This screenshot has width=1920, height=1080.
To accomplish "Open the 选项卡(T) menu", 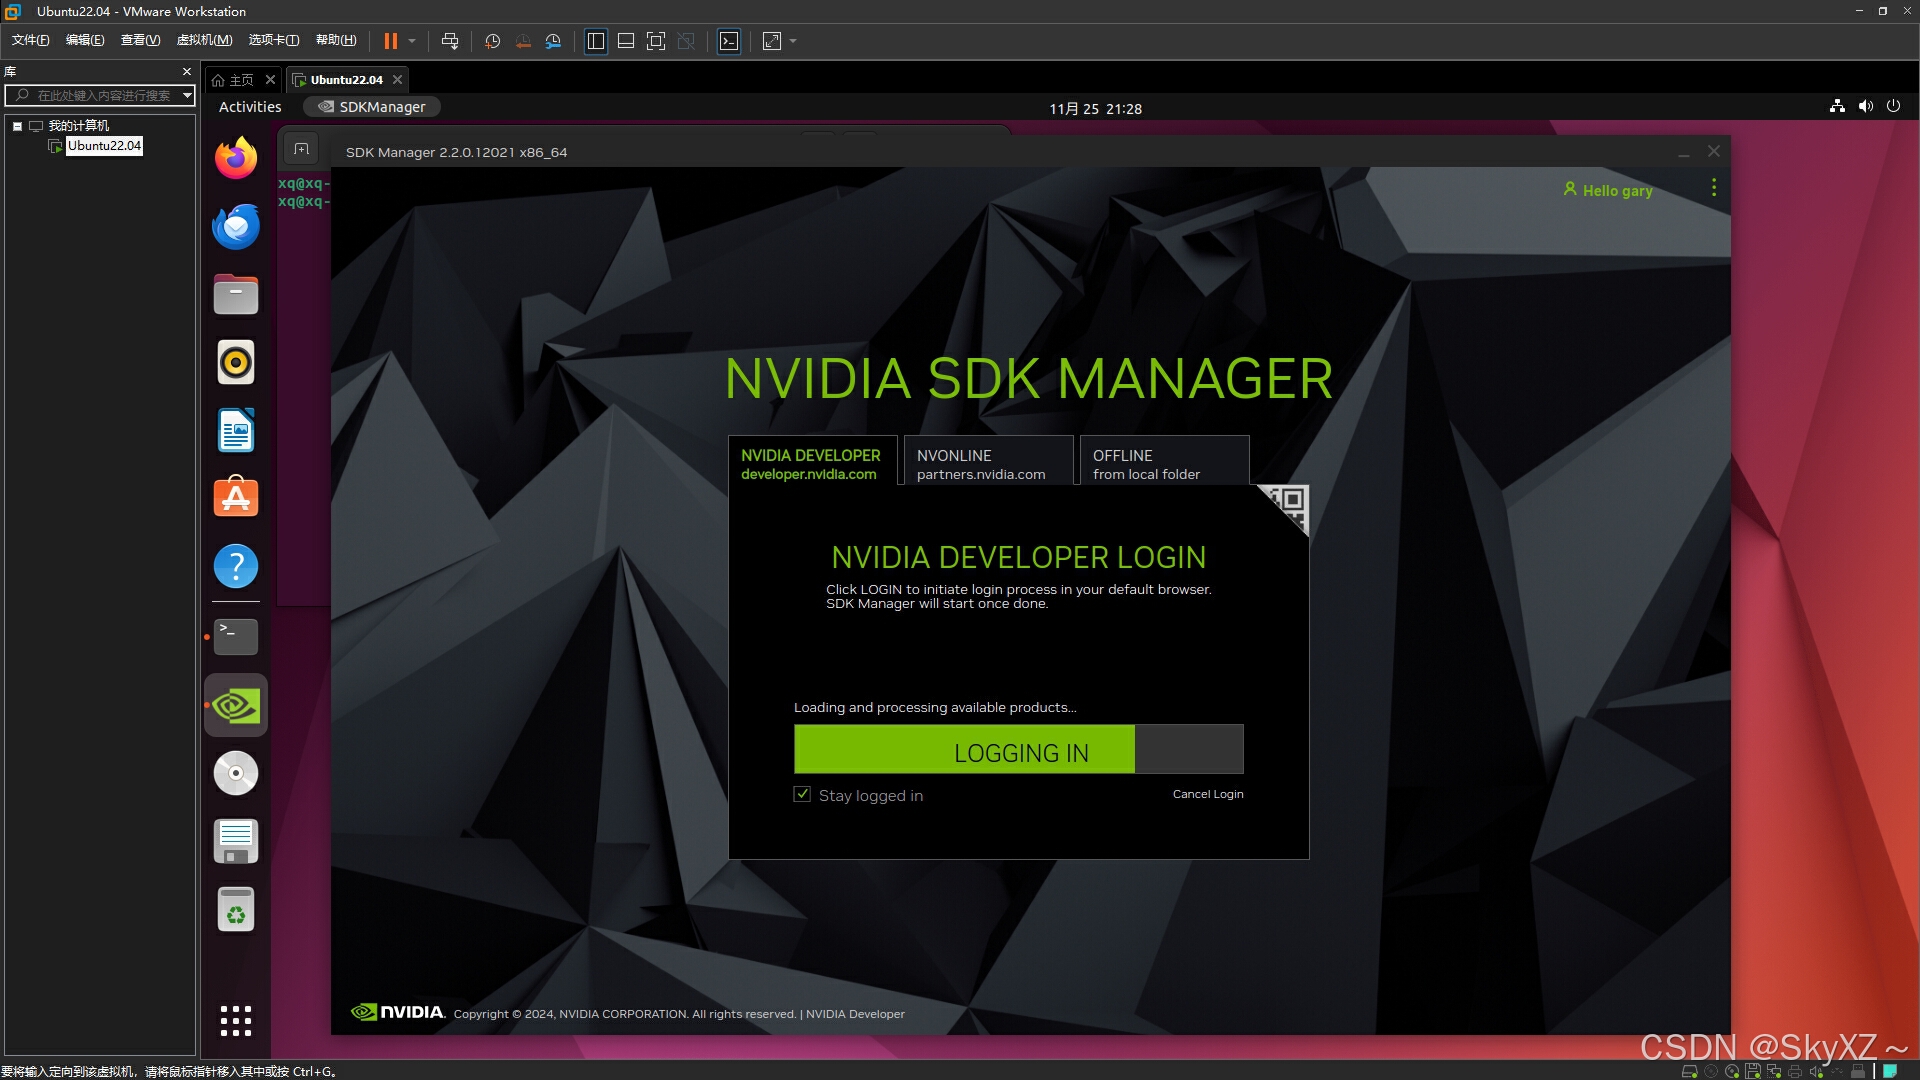I will point(273,40).
